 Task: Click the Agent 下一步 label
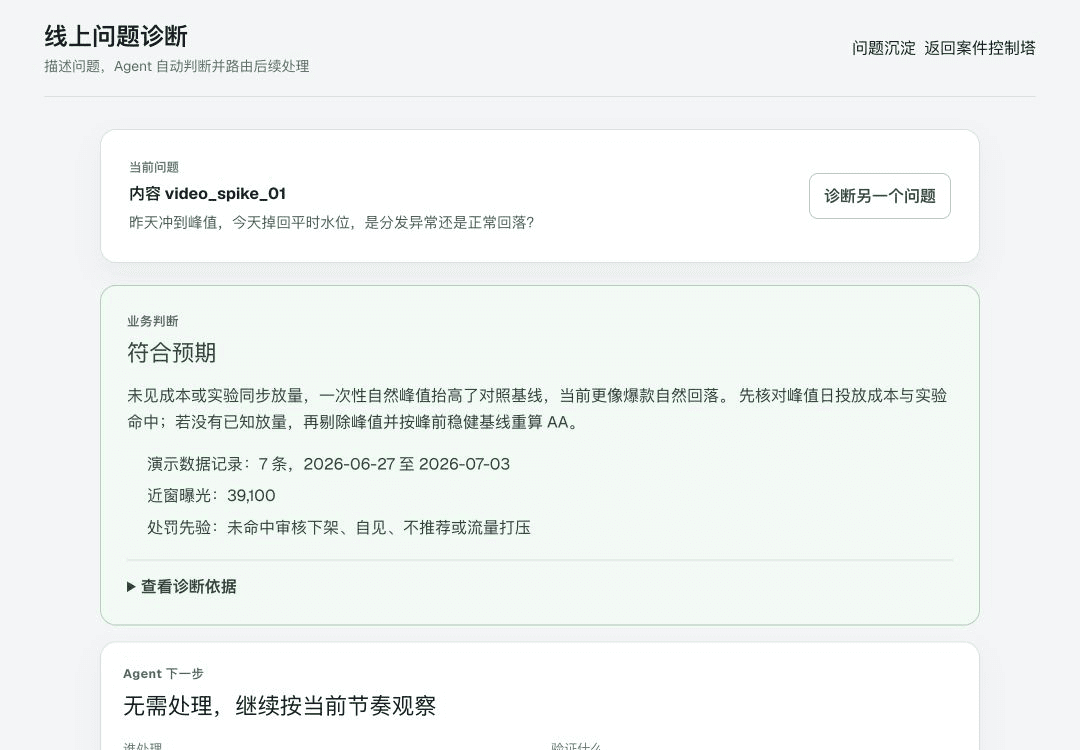(x=163, y=674)
